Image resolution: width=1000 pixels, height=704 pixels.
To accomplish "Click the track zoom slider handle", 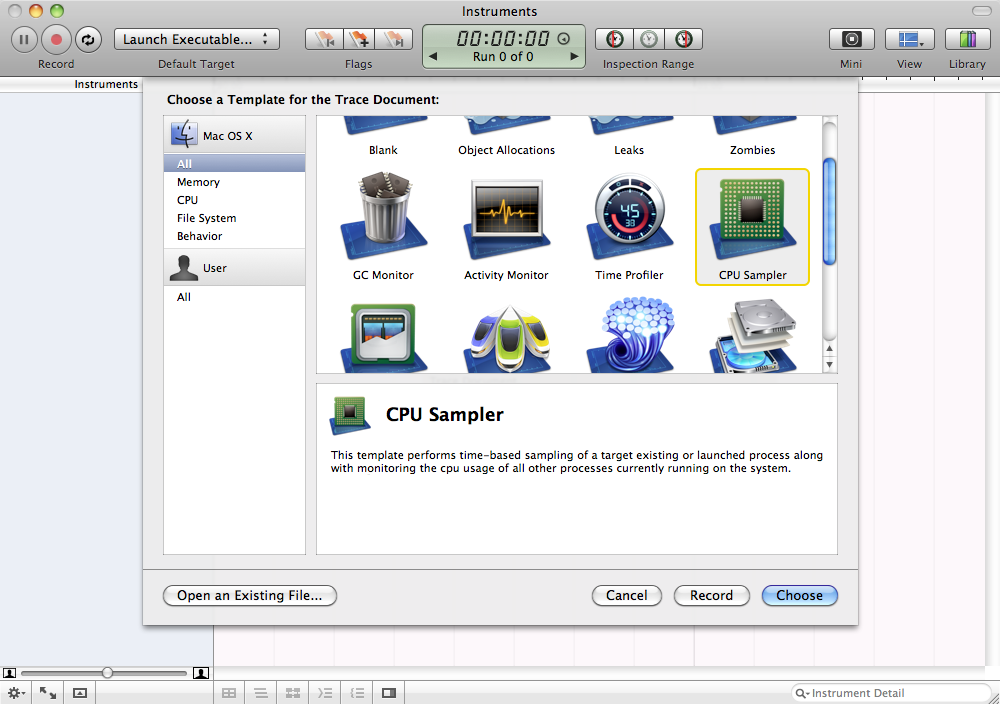I will 107,673.
